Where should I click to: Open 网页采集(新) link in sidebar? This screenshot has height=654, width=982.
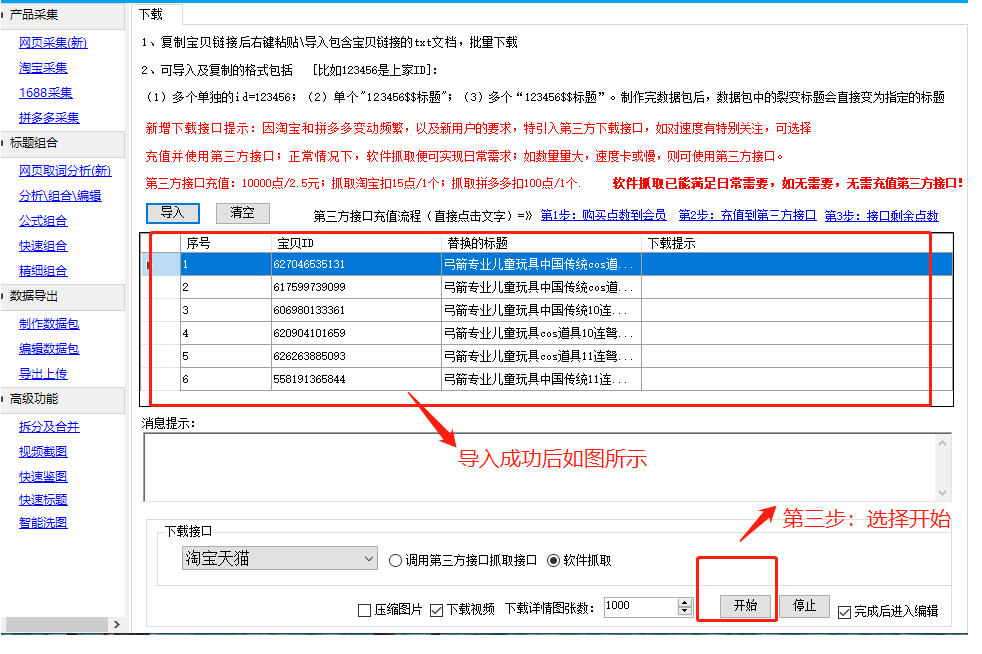point(53,43)
